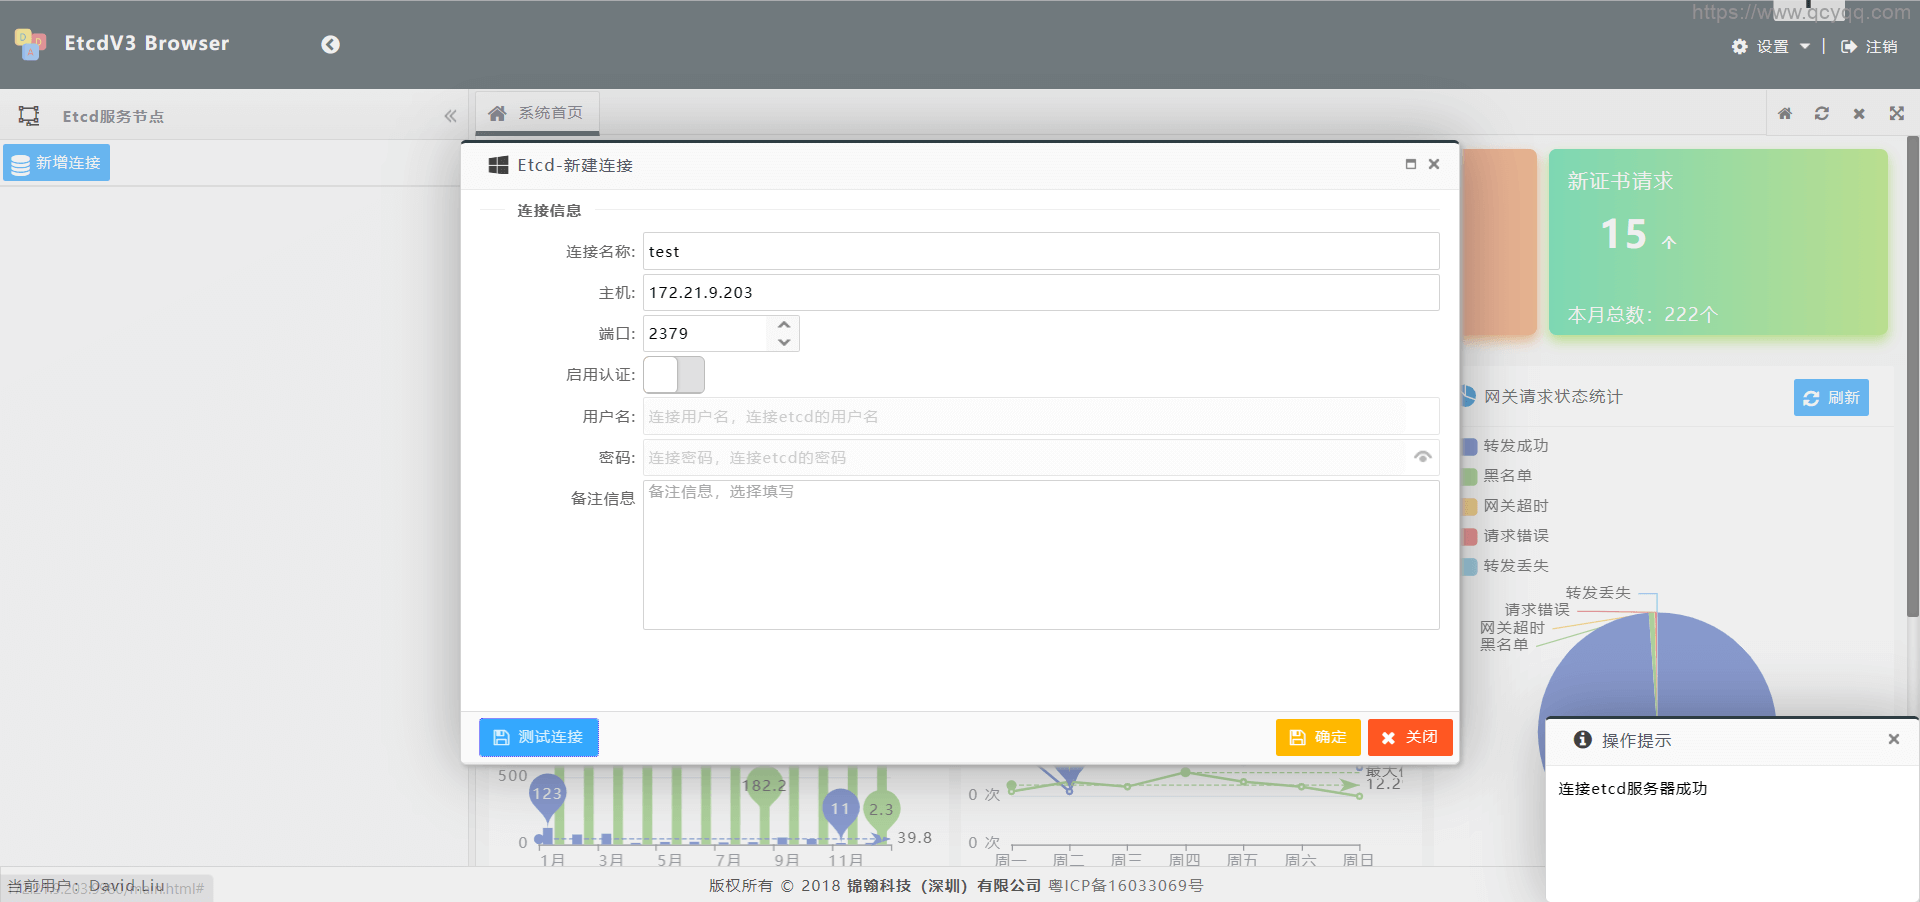Collapse sidebar with the header arrow icon

pyautogui.click(x=330, y=45)
